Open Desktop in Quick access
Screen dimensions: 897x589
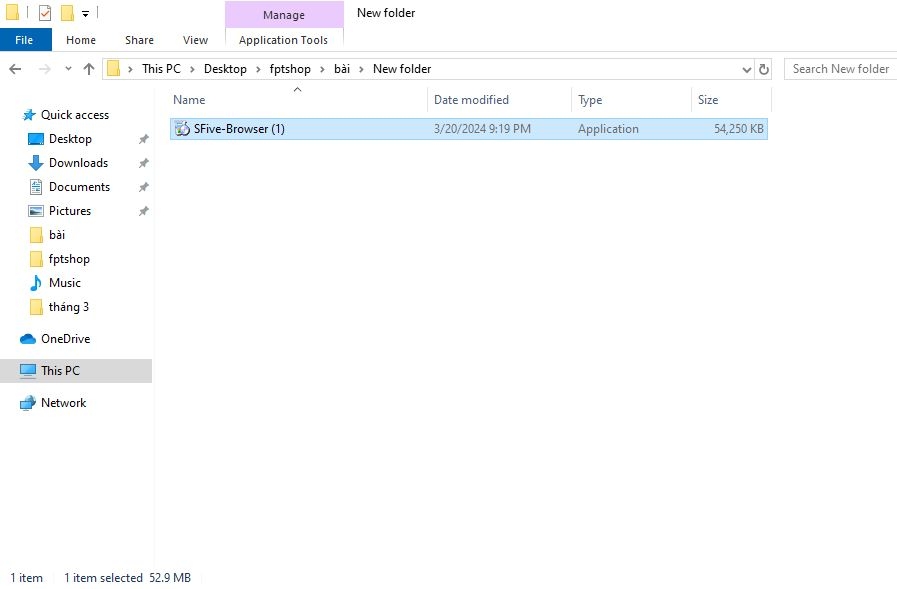click(x=70, y=139)
